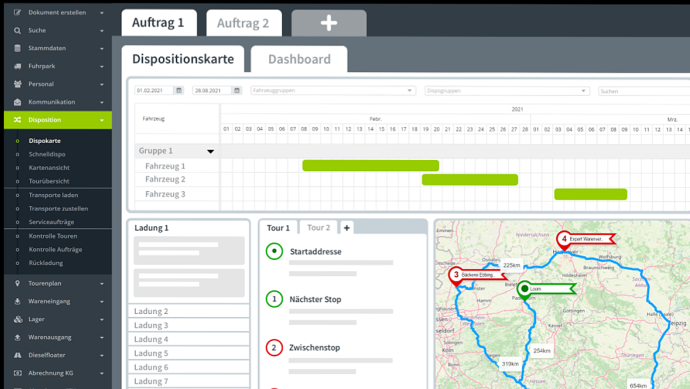This screenshot has height=389, width=690.
Task: Click the Suchen search field
Action: click(644, 91)
